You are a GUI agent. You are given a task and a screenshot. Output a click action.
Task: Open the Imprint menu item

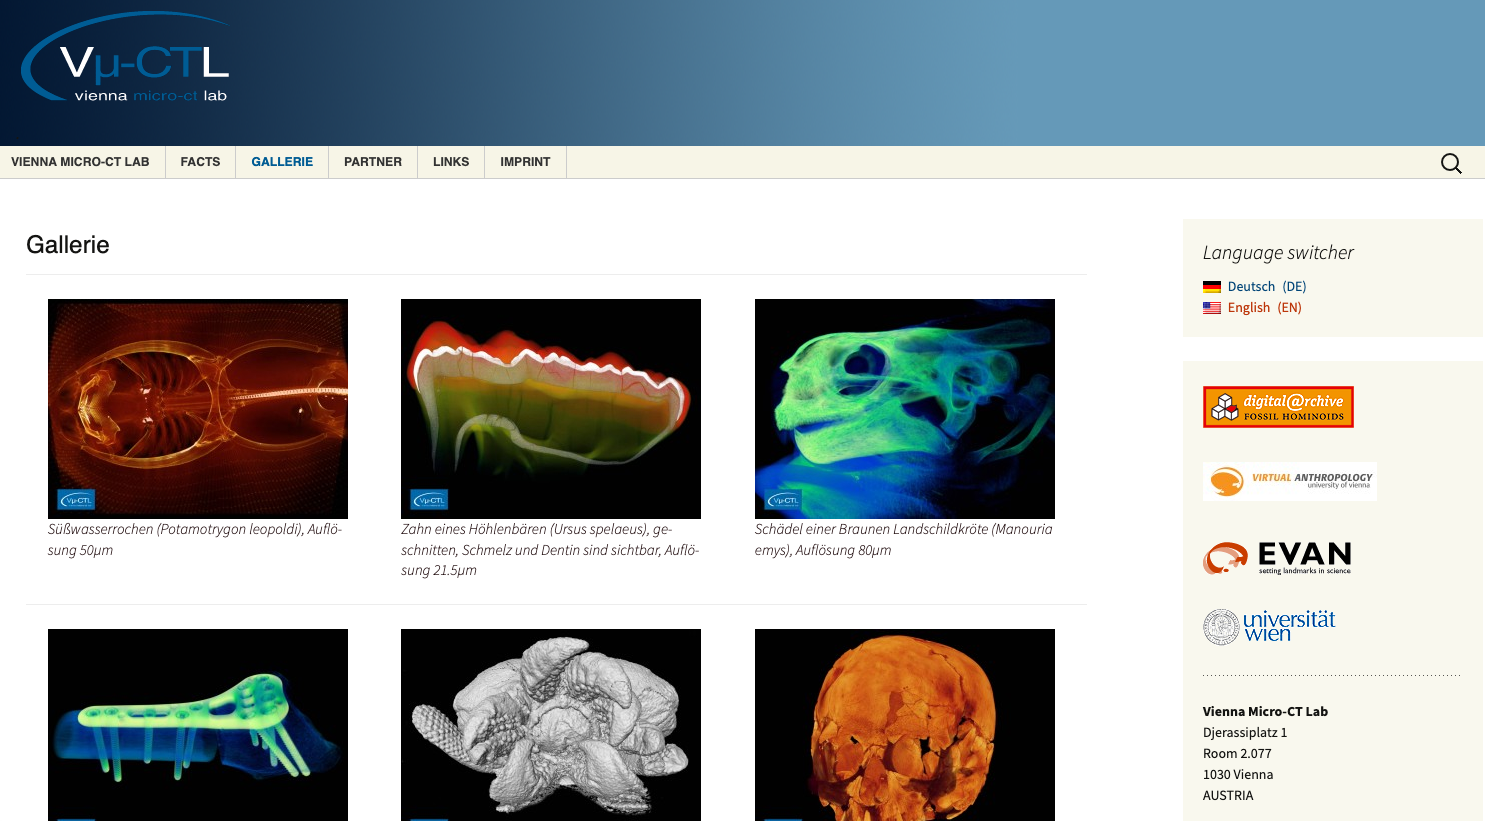point(525,162)
